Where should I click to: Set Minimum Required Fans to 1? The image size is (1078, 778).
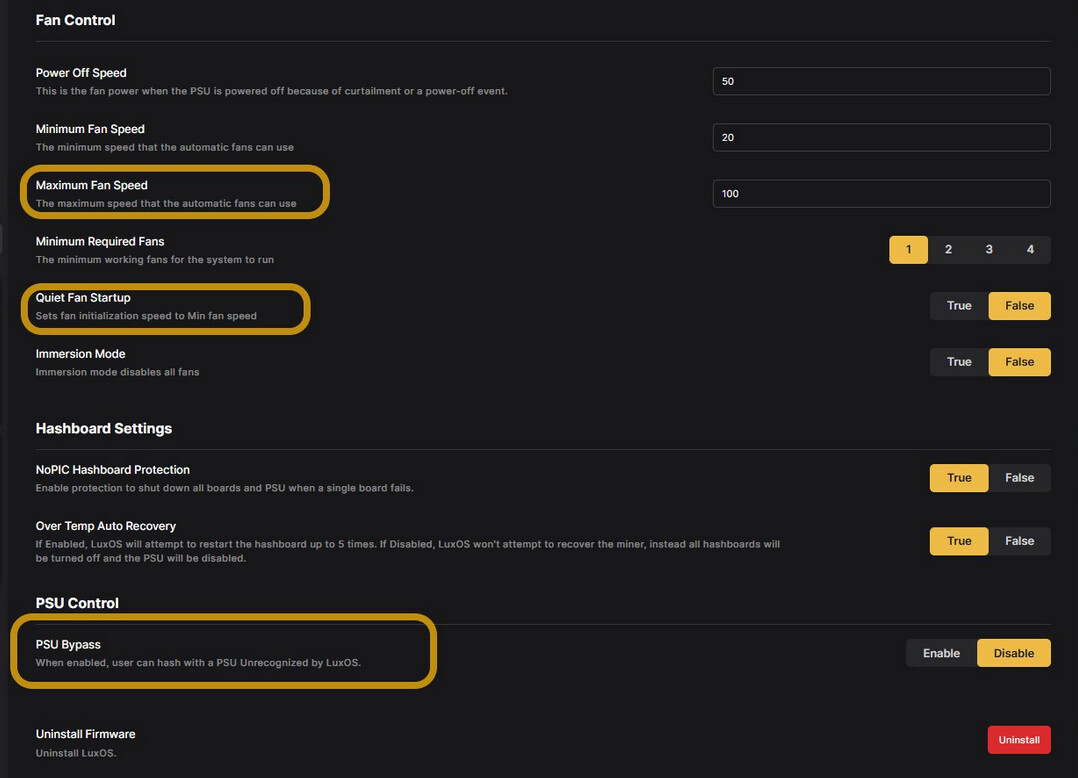pyautogui.click(x=908, y=249)
